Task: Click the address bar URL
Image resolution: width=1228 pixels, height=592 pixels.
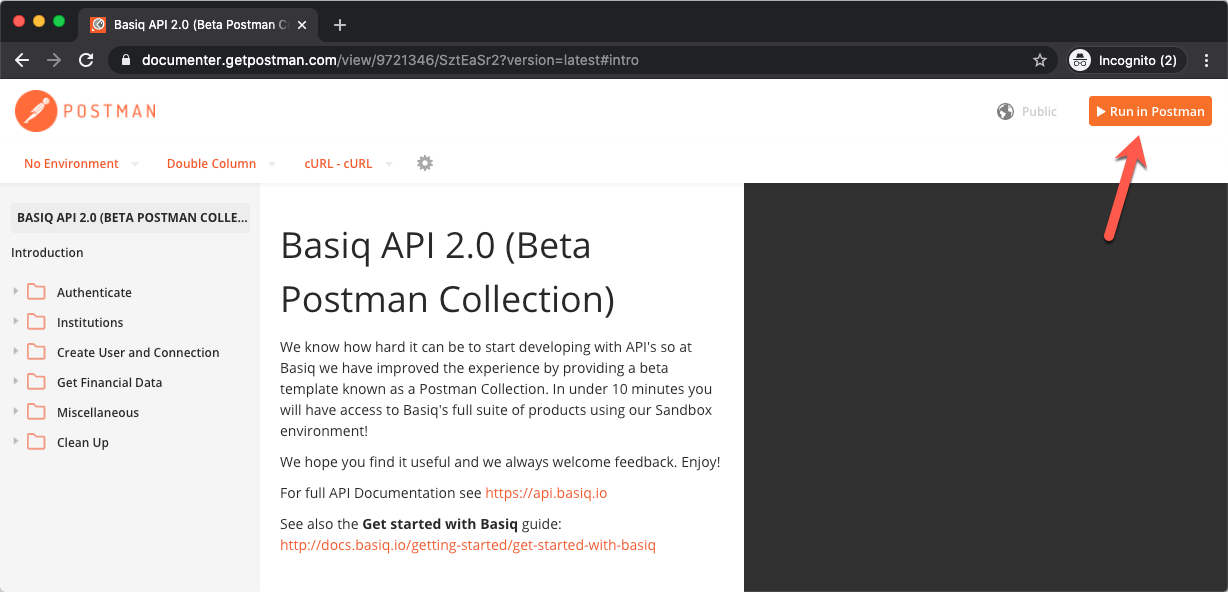Action: 390,60
